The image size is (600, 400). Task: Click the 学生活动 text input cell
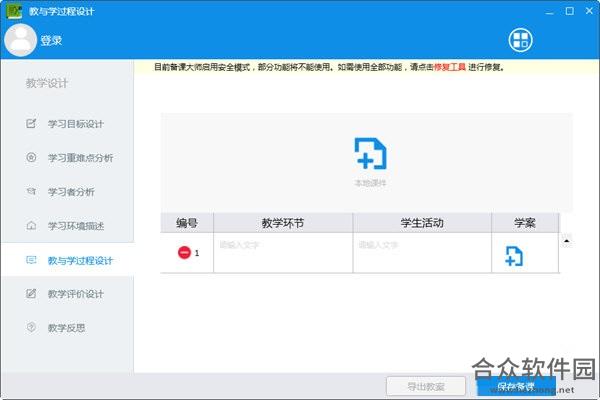click(422, 253)
